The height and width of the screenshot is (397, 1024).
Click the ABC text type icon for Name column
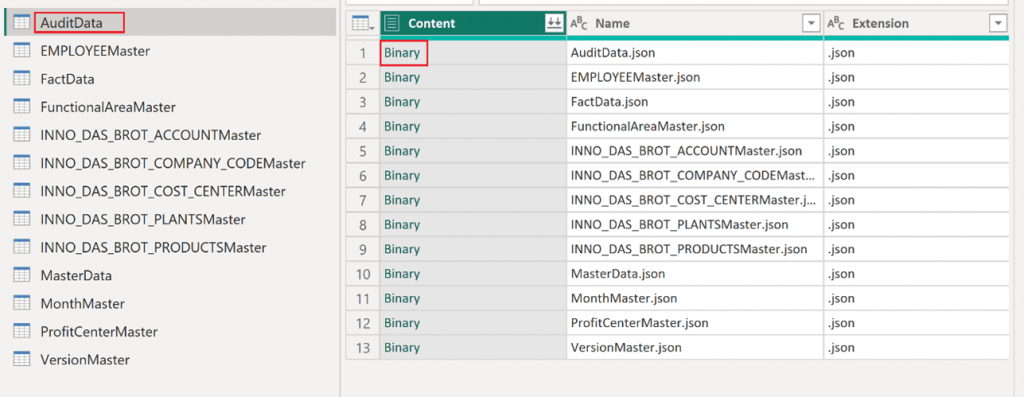(x=579, y=24)
